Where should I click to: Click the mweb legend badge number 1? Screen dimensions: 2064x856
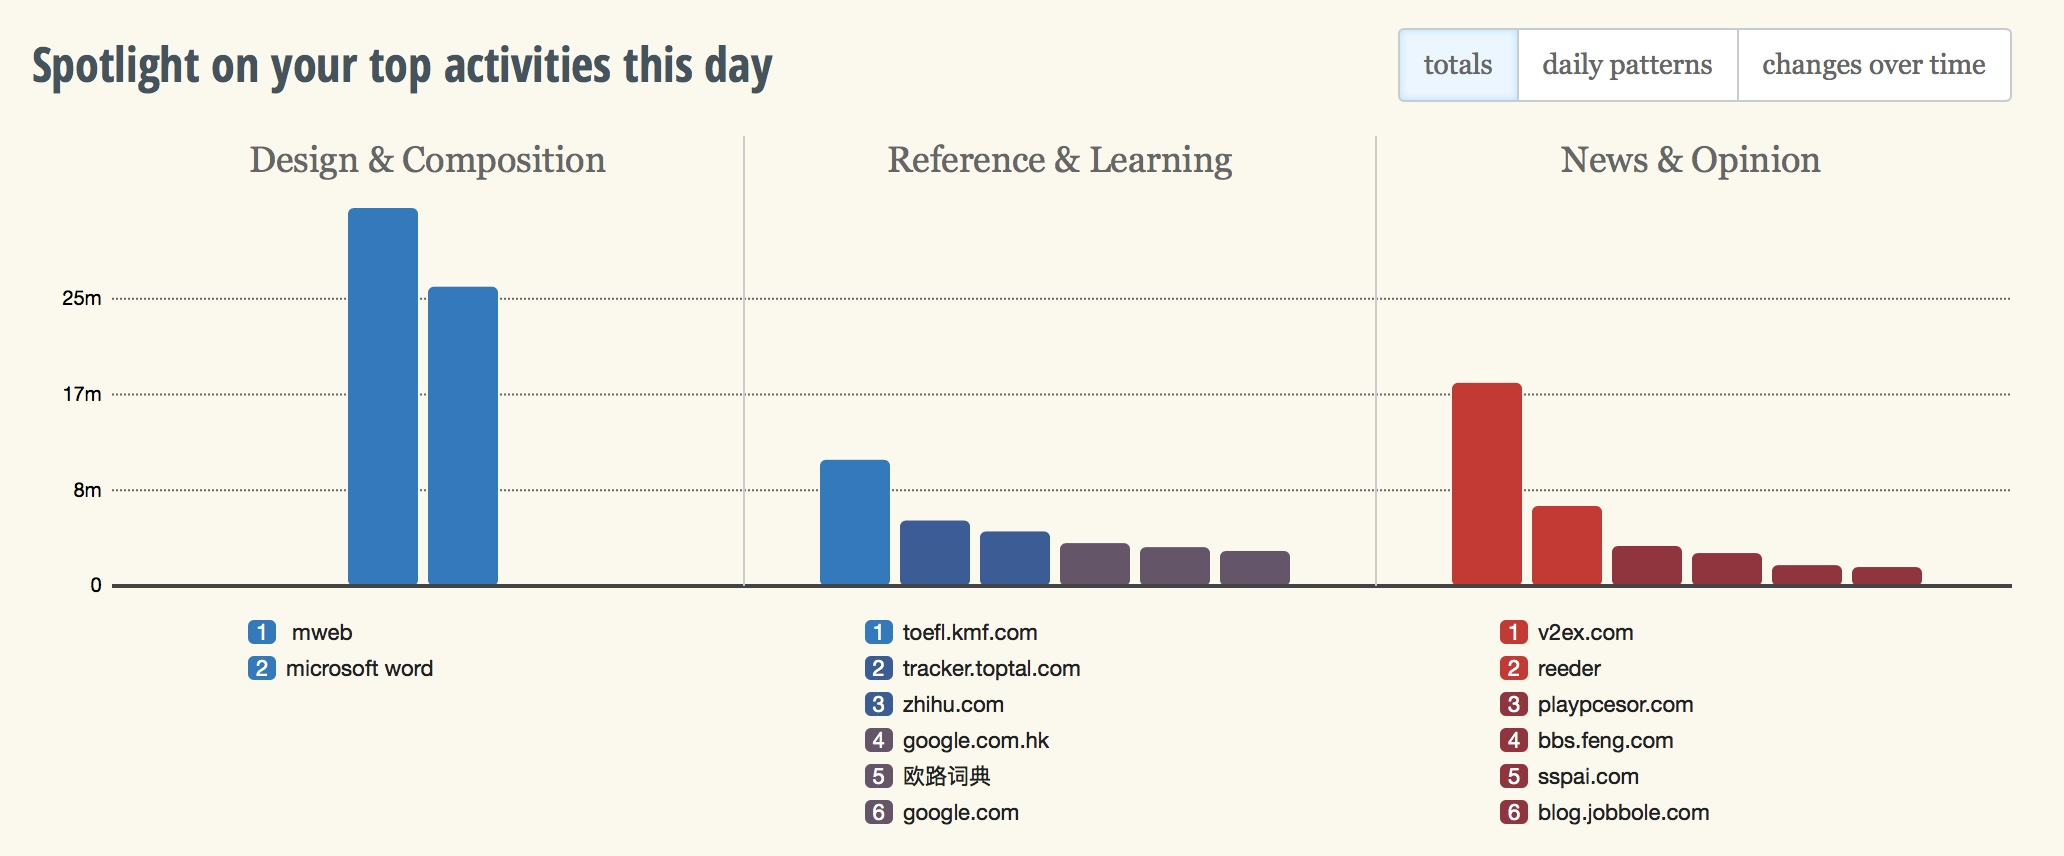click(x=262, y=632)
